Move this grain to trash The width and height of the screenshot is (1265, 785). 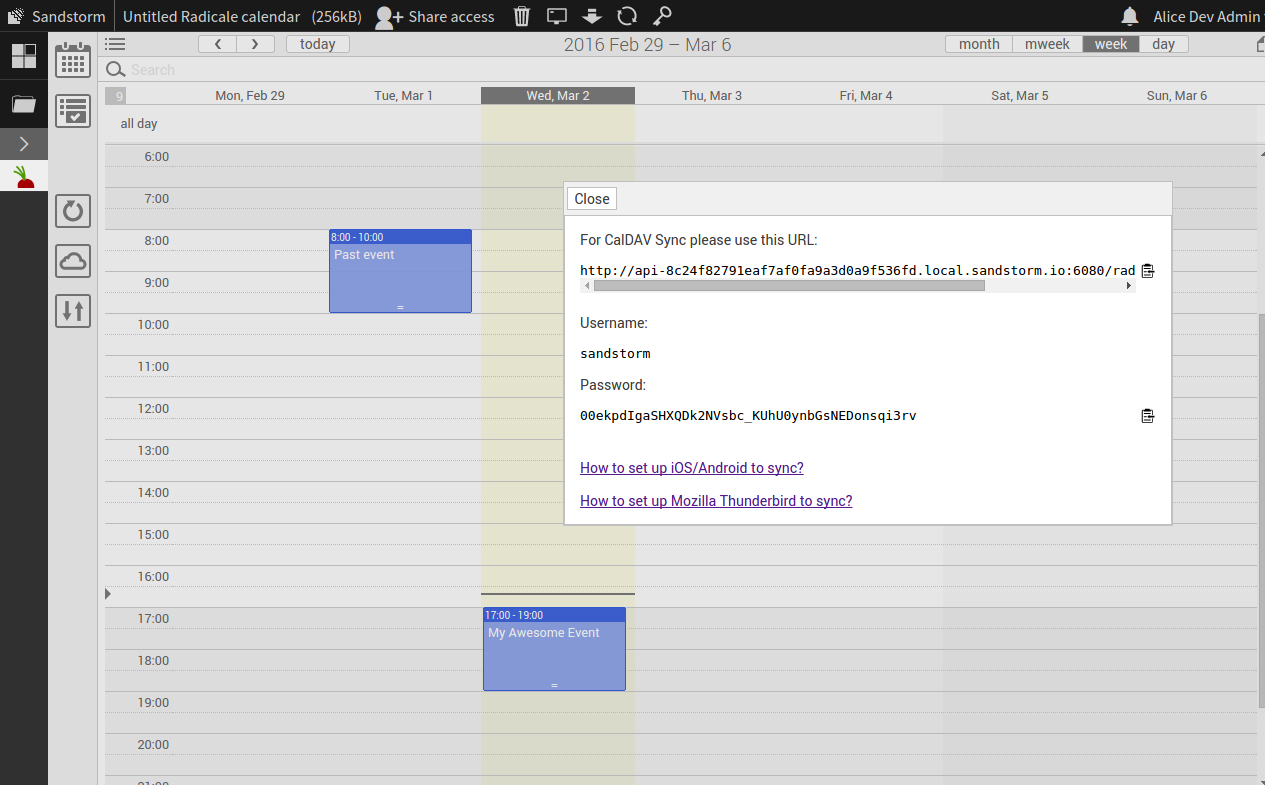tap(522, 16)
